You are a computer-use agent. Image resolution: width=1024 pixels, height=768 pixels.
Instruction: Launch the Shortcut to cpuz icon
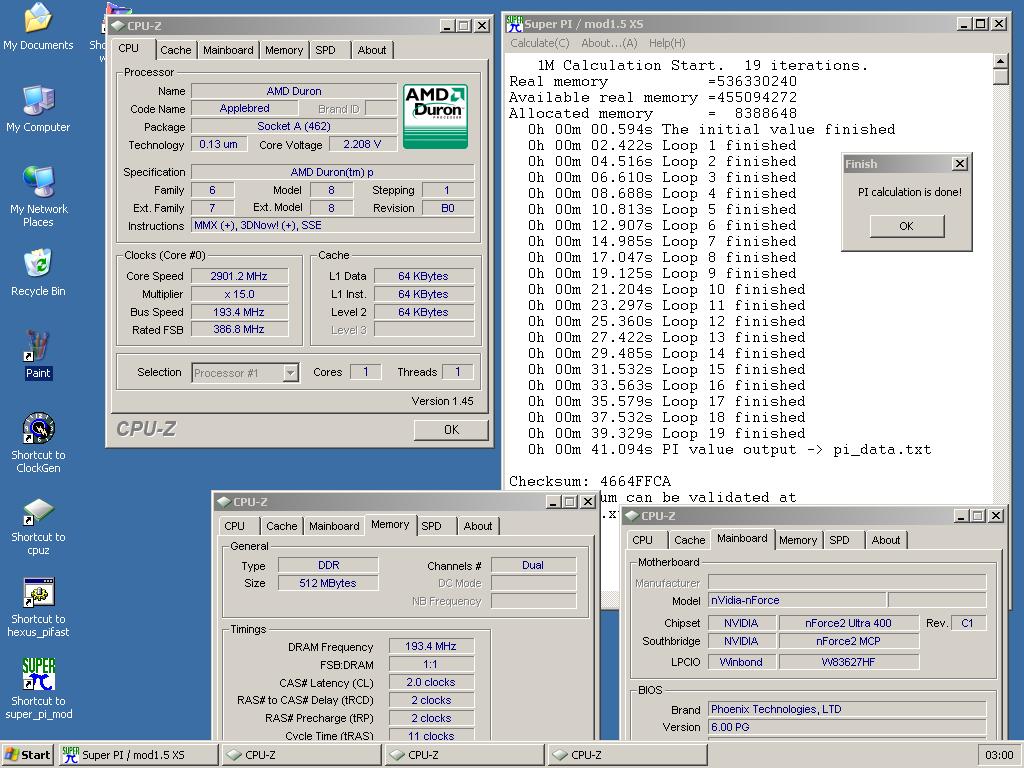(x=38, y=526)
